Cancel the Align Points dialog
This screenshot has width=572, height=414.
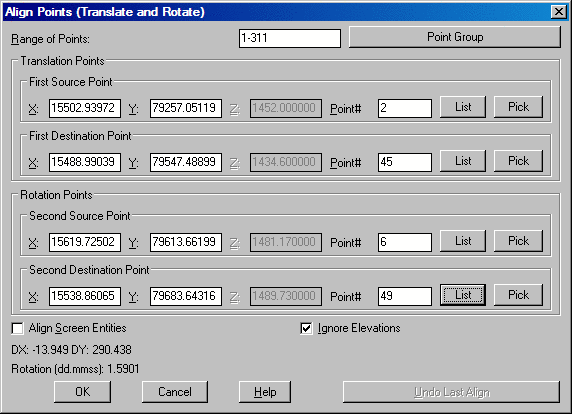[175, 392]
